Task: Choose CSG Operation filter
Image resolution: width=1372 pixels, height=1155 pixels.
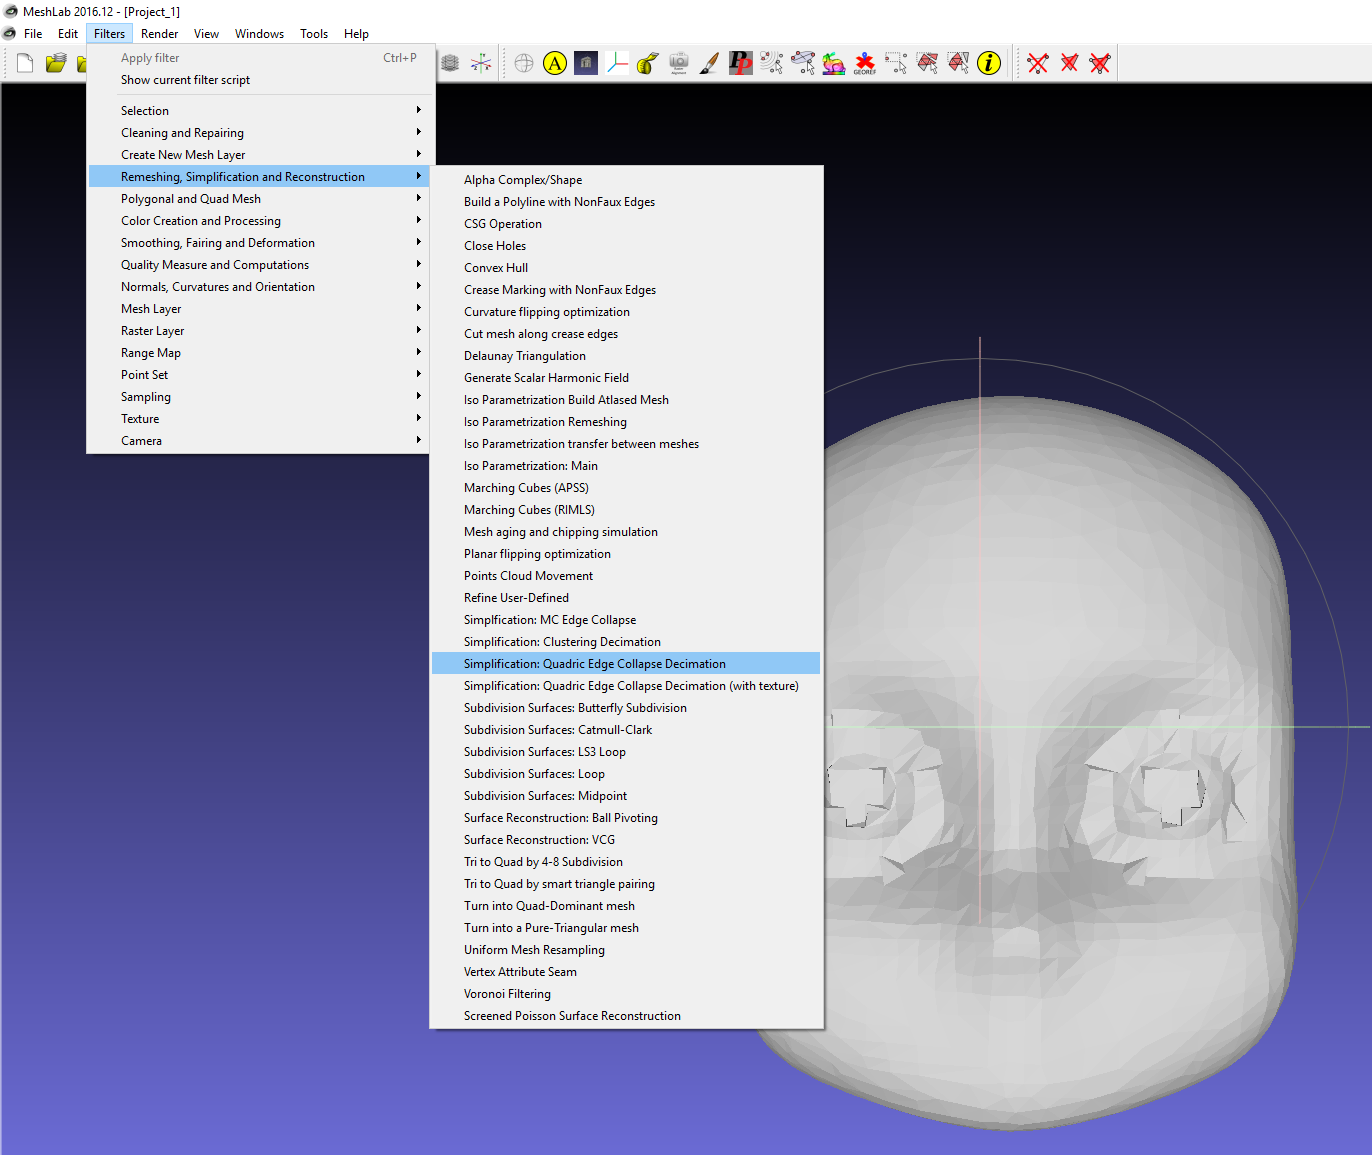Action: click(626, 224)
